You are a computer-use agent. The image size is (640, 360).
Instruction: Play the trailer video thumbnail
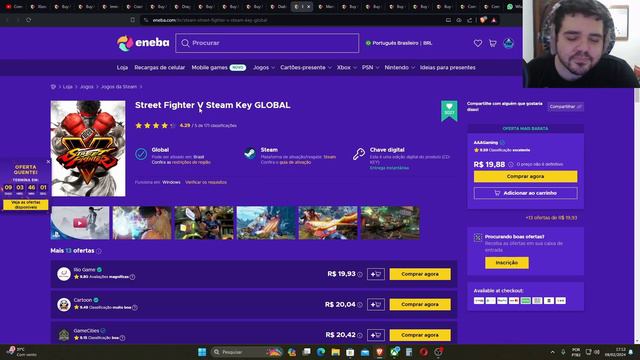point(80,223)
